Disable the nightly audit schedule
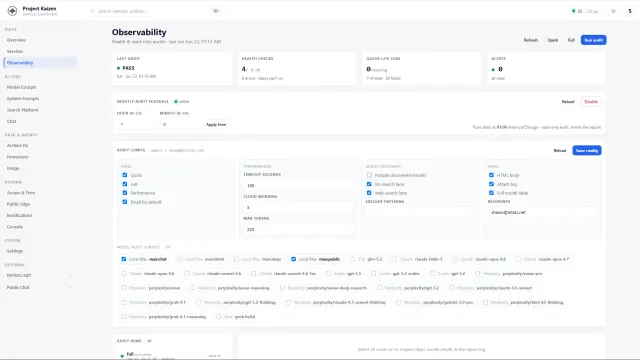 pos(591,102)
